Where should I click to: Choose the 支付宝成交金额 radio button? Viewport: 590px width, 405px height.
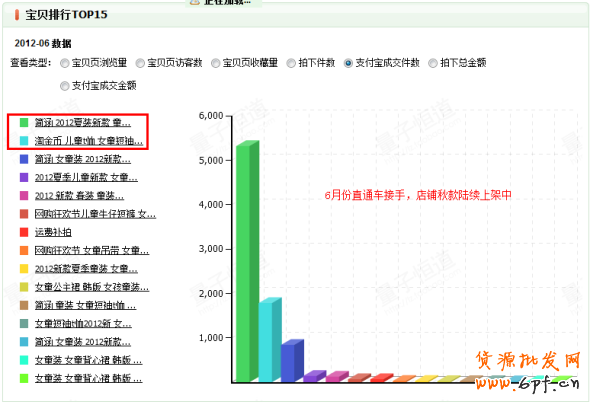[x=65, y=86]
